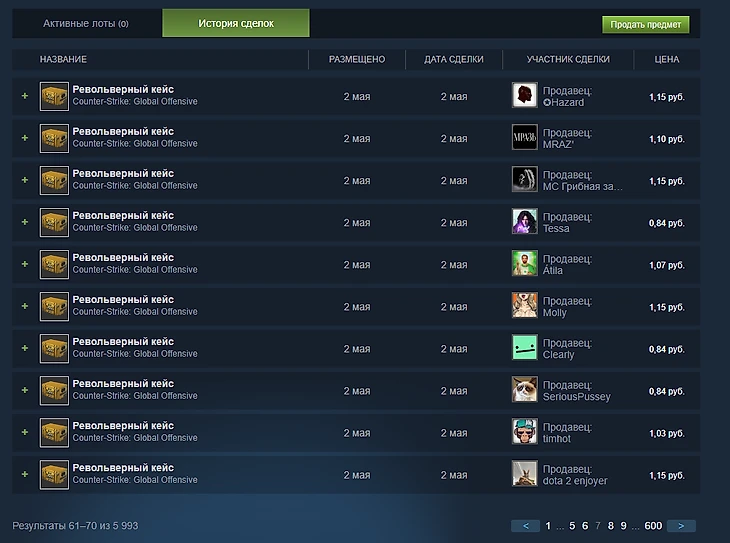View Clearly's green face avatar
Image resolution: width=730 pixels, height=543 pixels.
tap(525, 347)
